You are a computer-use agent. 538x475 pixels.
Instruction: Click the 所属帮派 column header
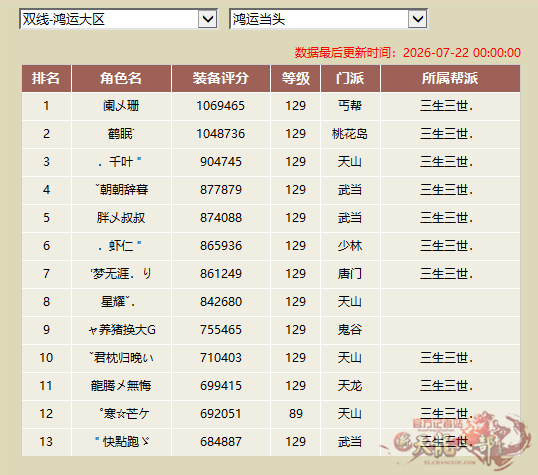pos(450,78)
